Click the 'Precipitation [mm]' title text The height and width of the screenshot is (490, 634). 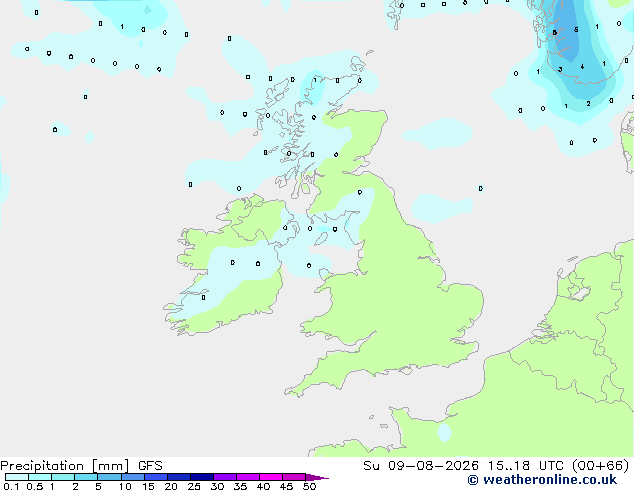pyautogui.click(x=65, y=466)
